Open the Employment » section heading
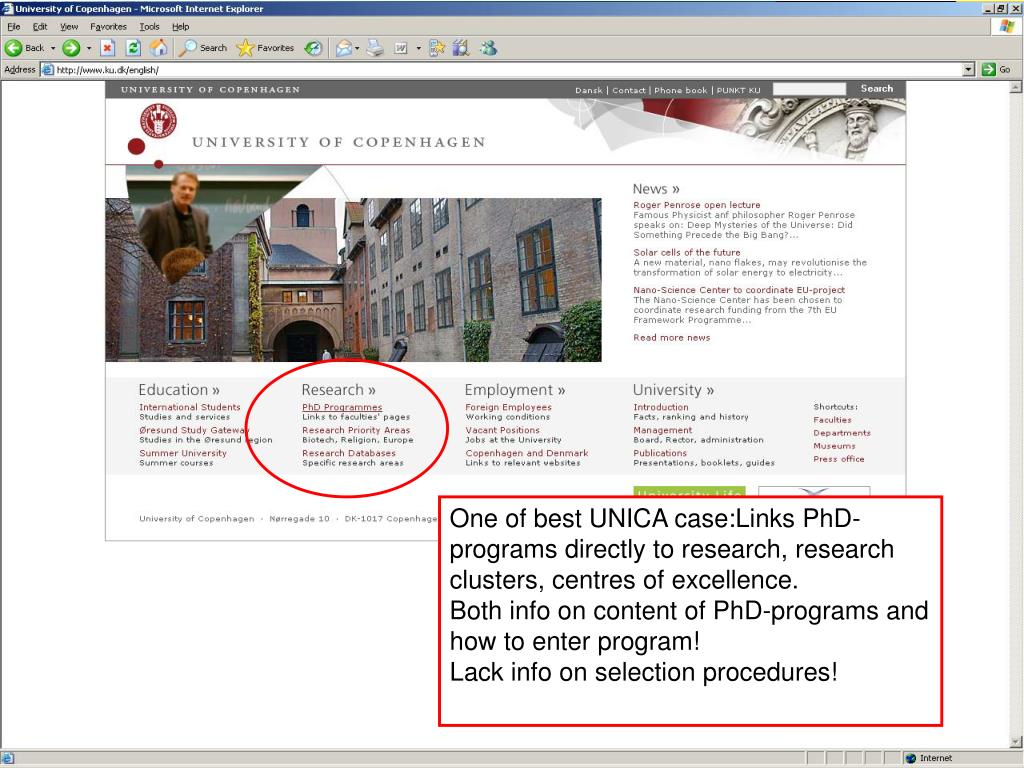 coord(515,389)
